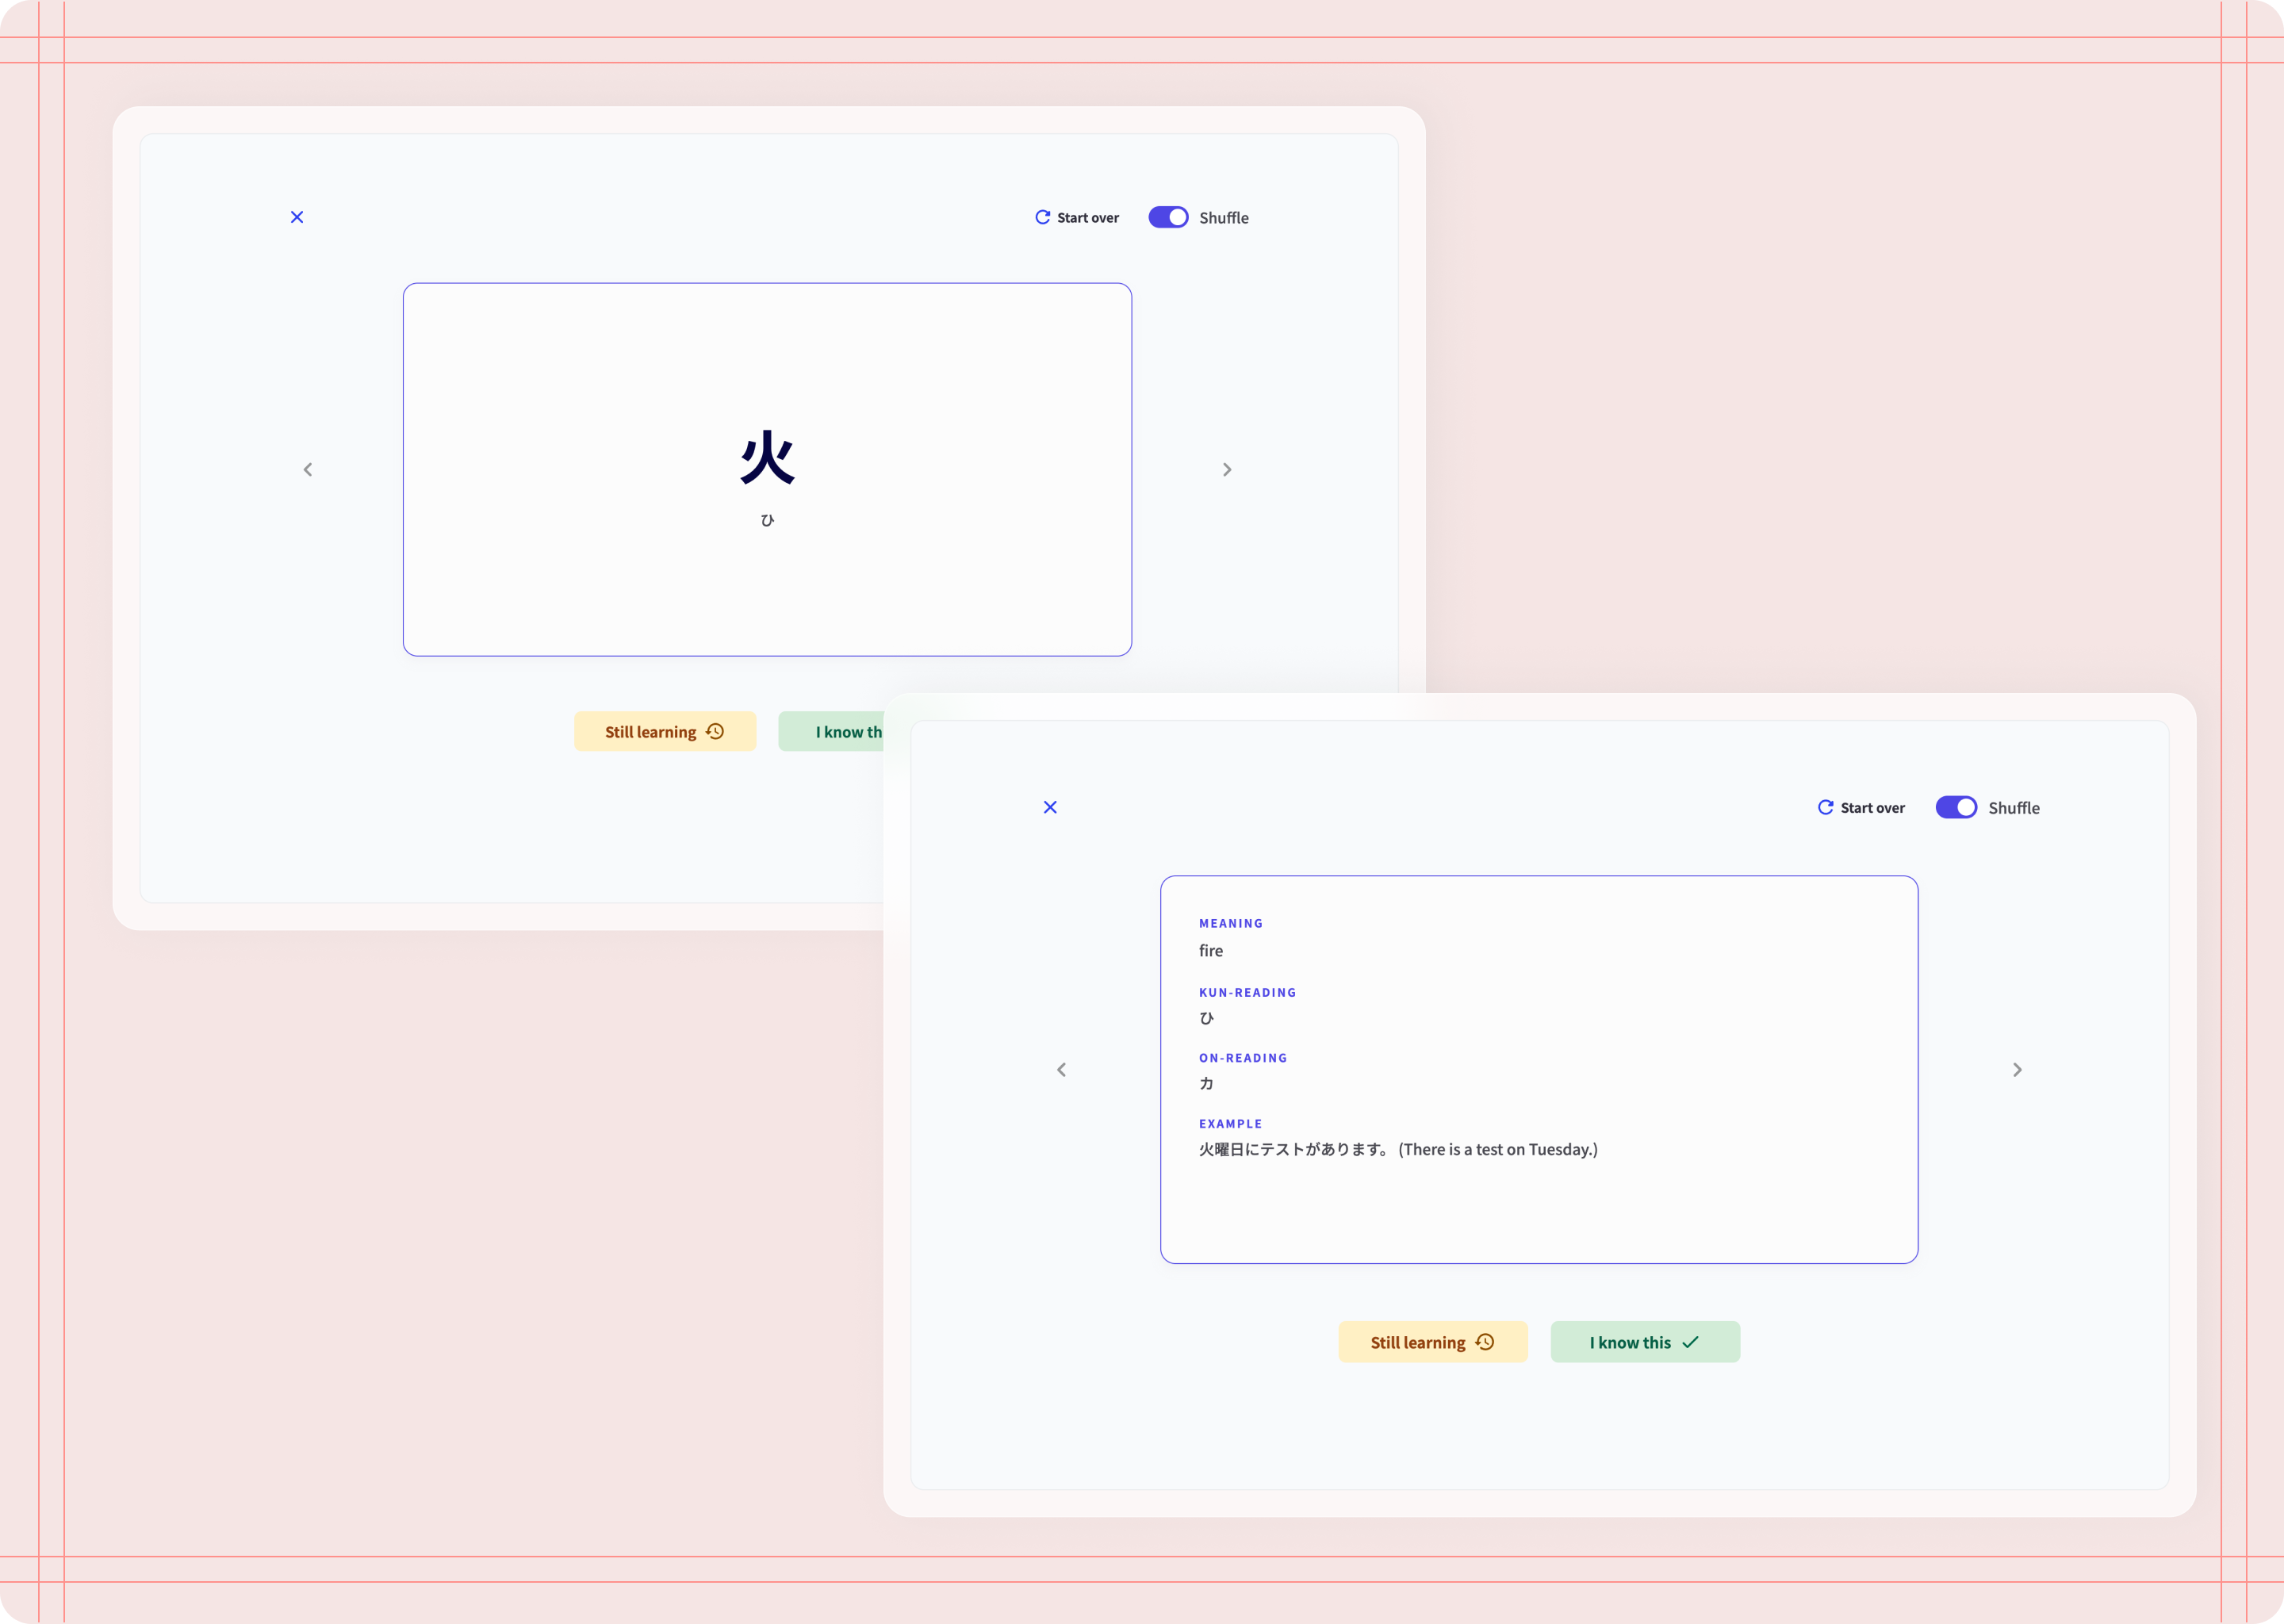Mark Still learning on the kanji card panel

pos(664,732)
